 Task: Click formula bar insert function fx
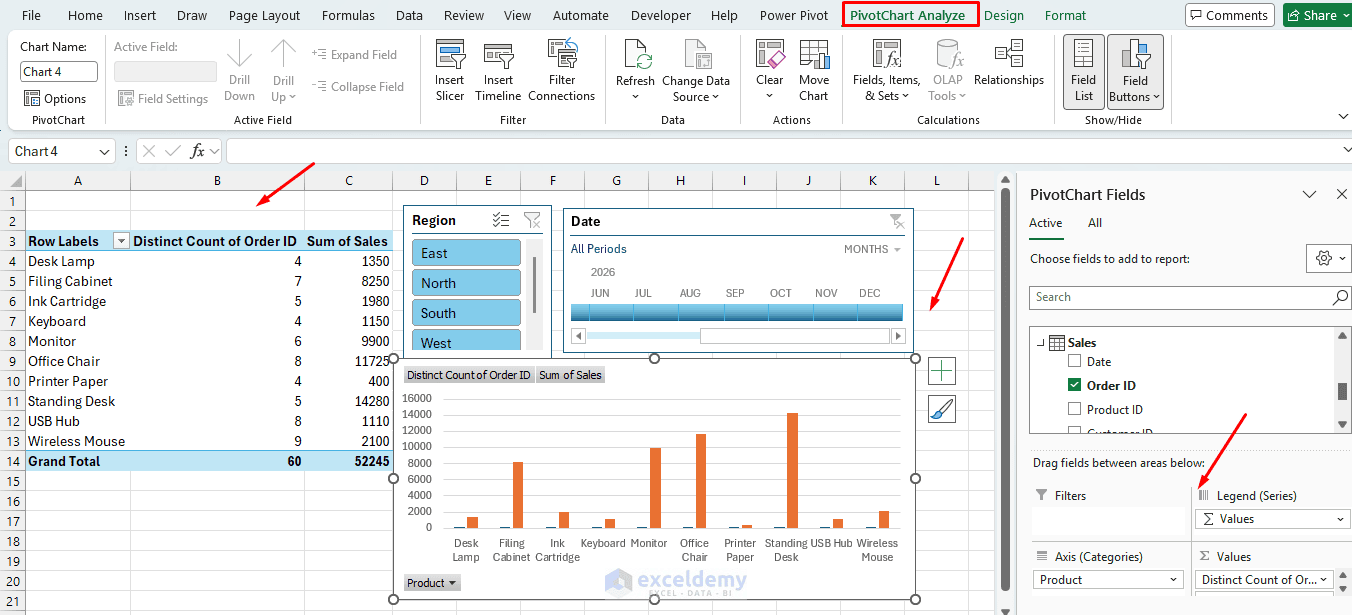(198, 151)
